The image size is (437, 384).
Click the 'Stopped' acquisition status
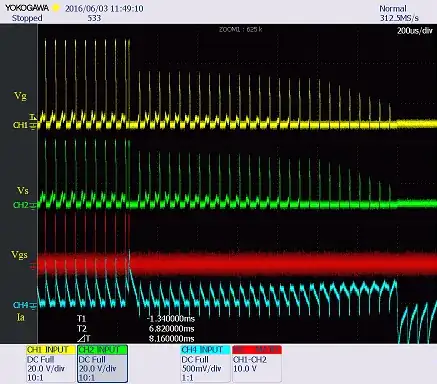[x=27, y=18]
